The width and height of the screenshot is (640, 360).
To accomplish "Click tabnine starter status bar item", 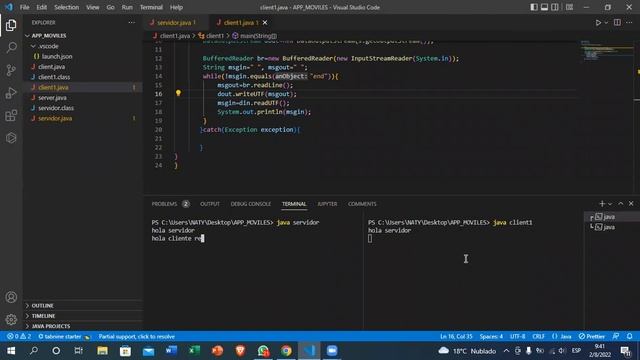I will [64, 336].
